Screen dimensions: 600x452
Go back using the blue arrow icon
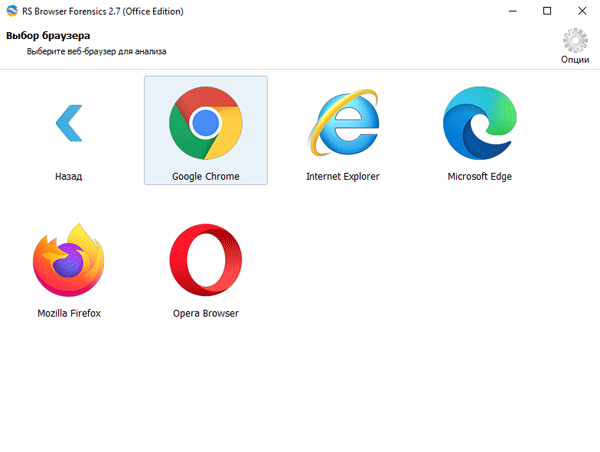coord(69,123)
